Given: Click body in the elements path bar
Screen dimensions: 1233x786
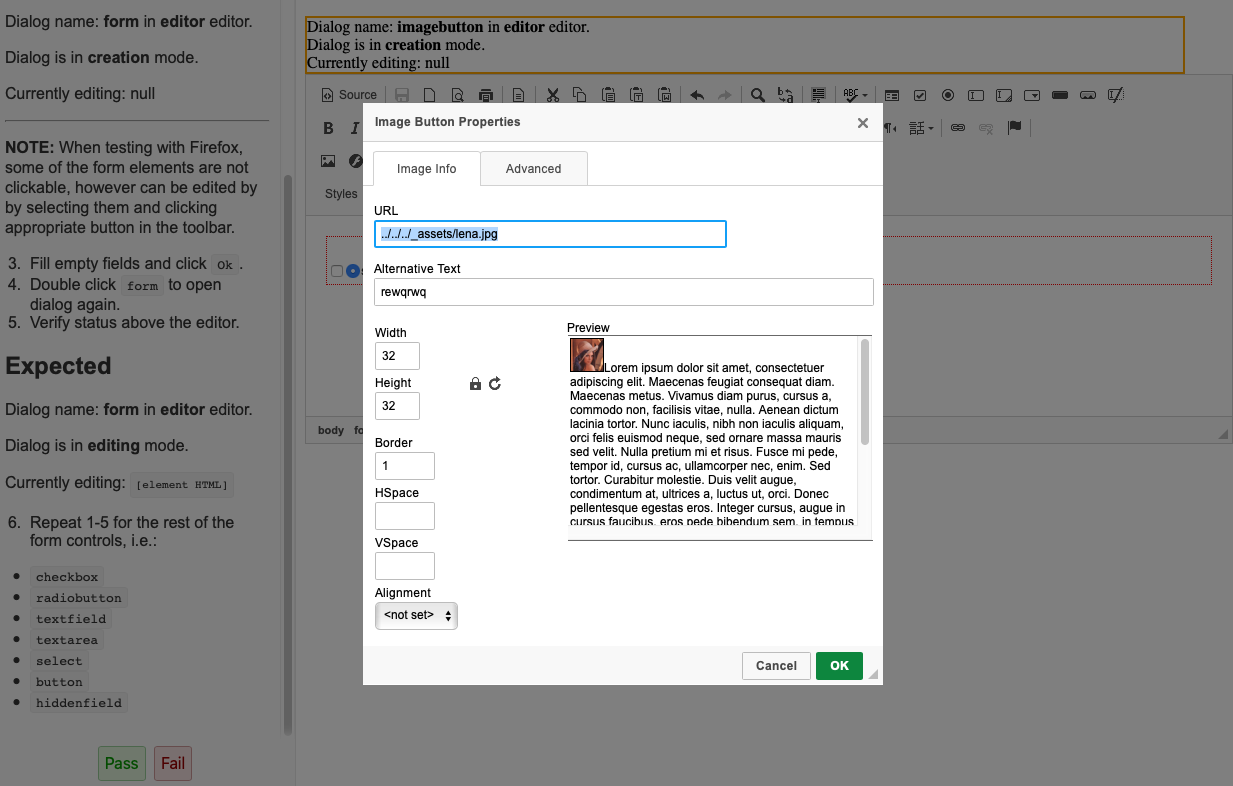Looking at the screenshot, I should [x=331, y=431].
